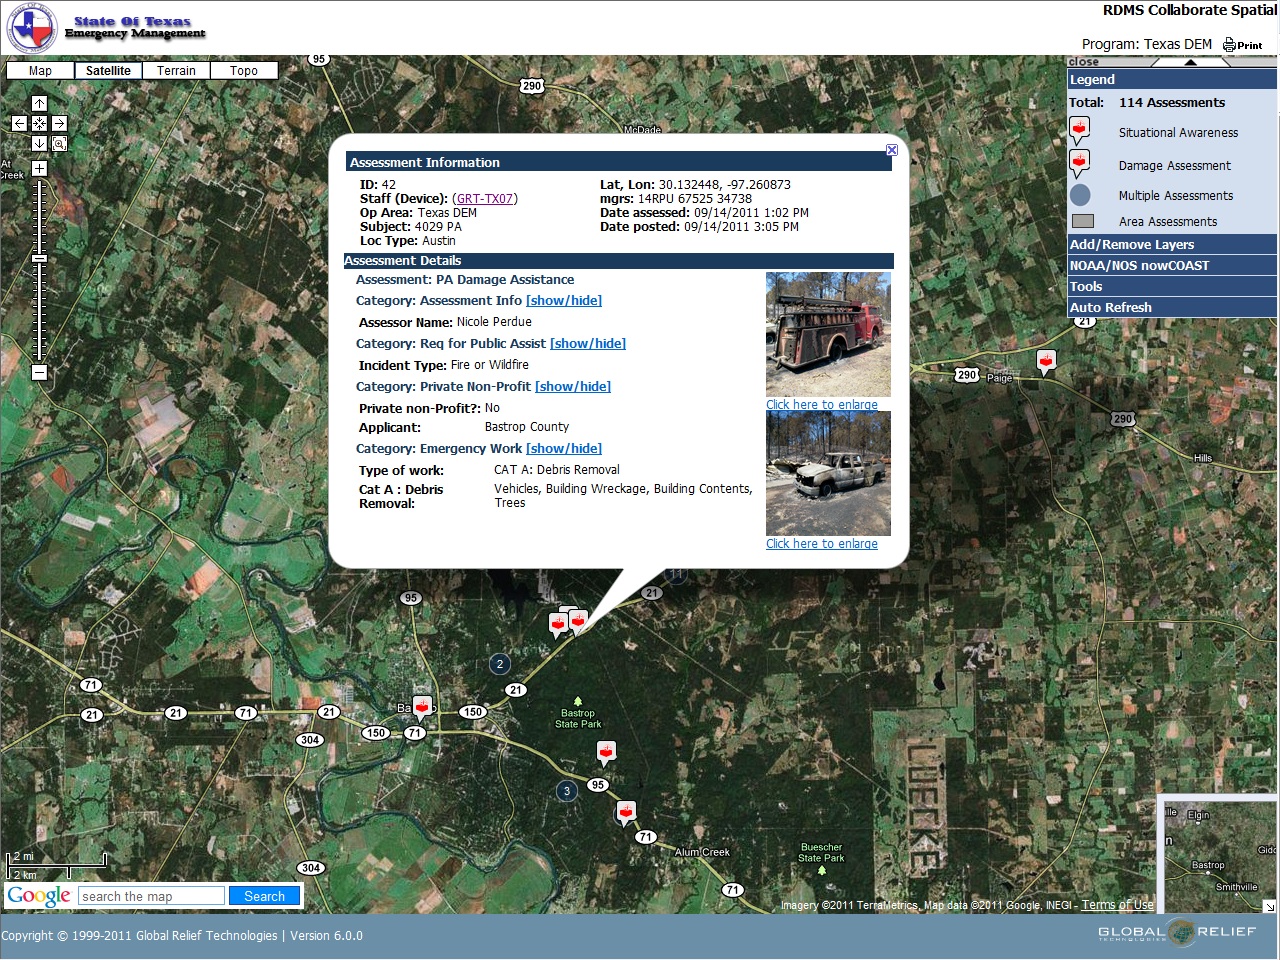Click the Bastrop State Park map label
Screen dimensions: 1280x960
click(578, 719)
